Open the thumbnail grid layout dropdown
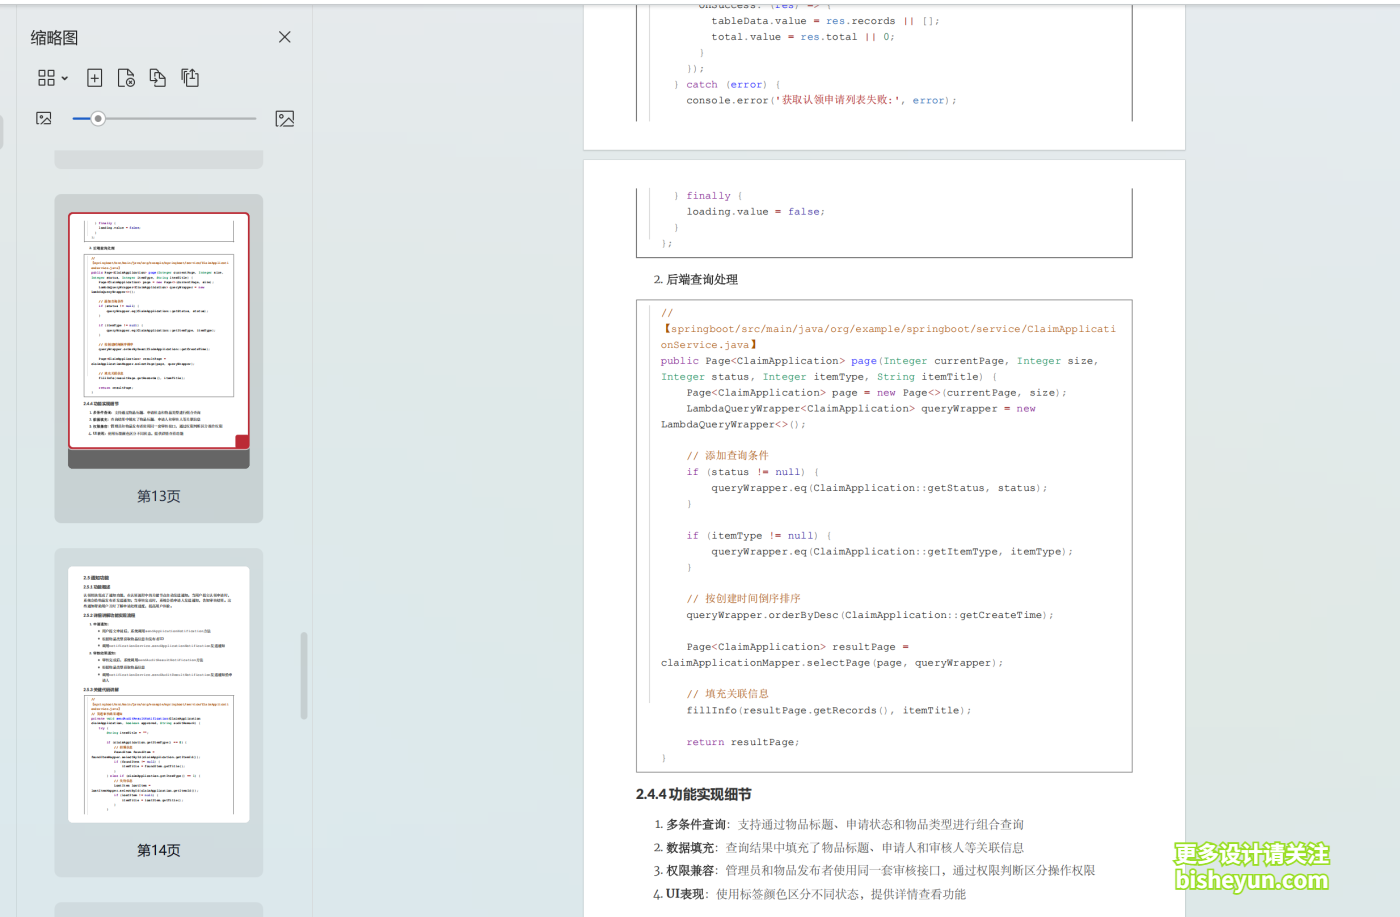Screen dimensions: 1400x917 (53, 78)
